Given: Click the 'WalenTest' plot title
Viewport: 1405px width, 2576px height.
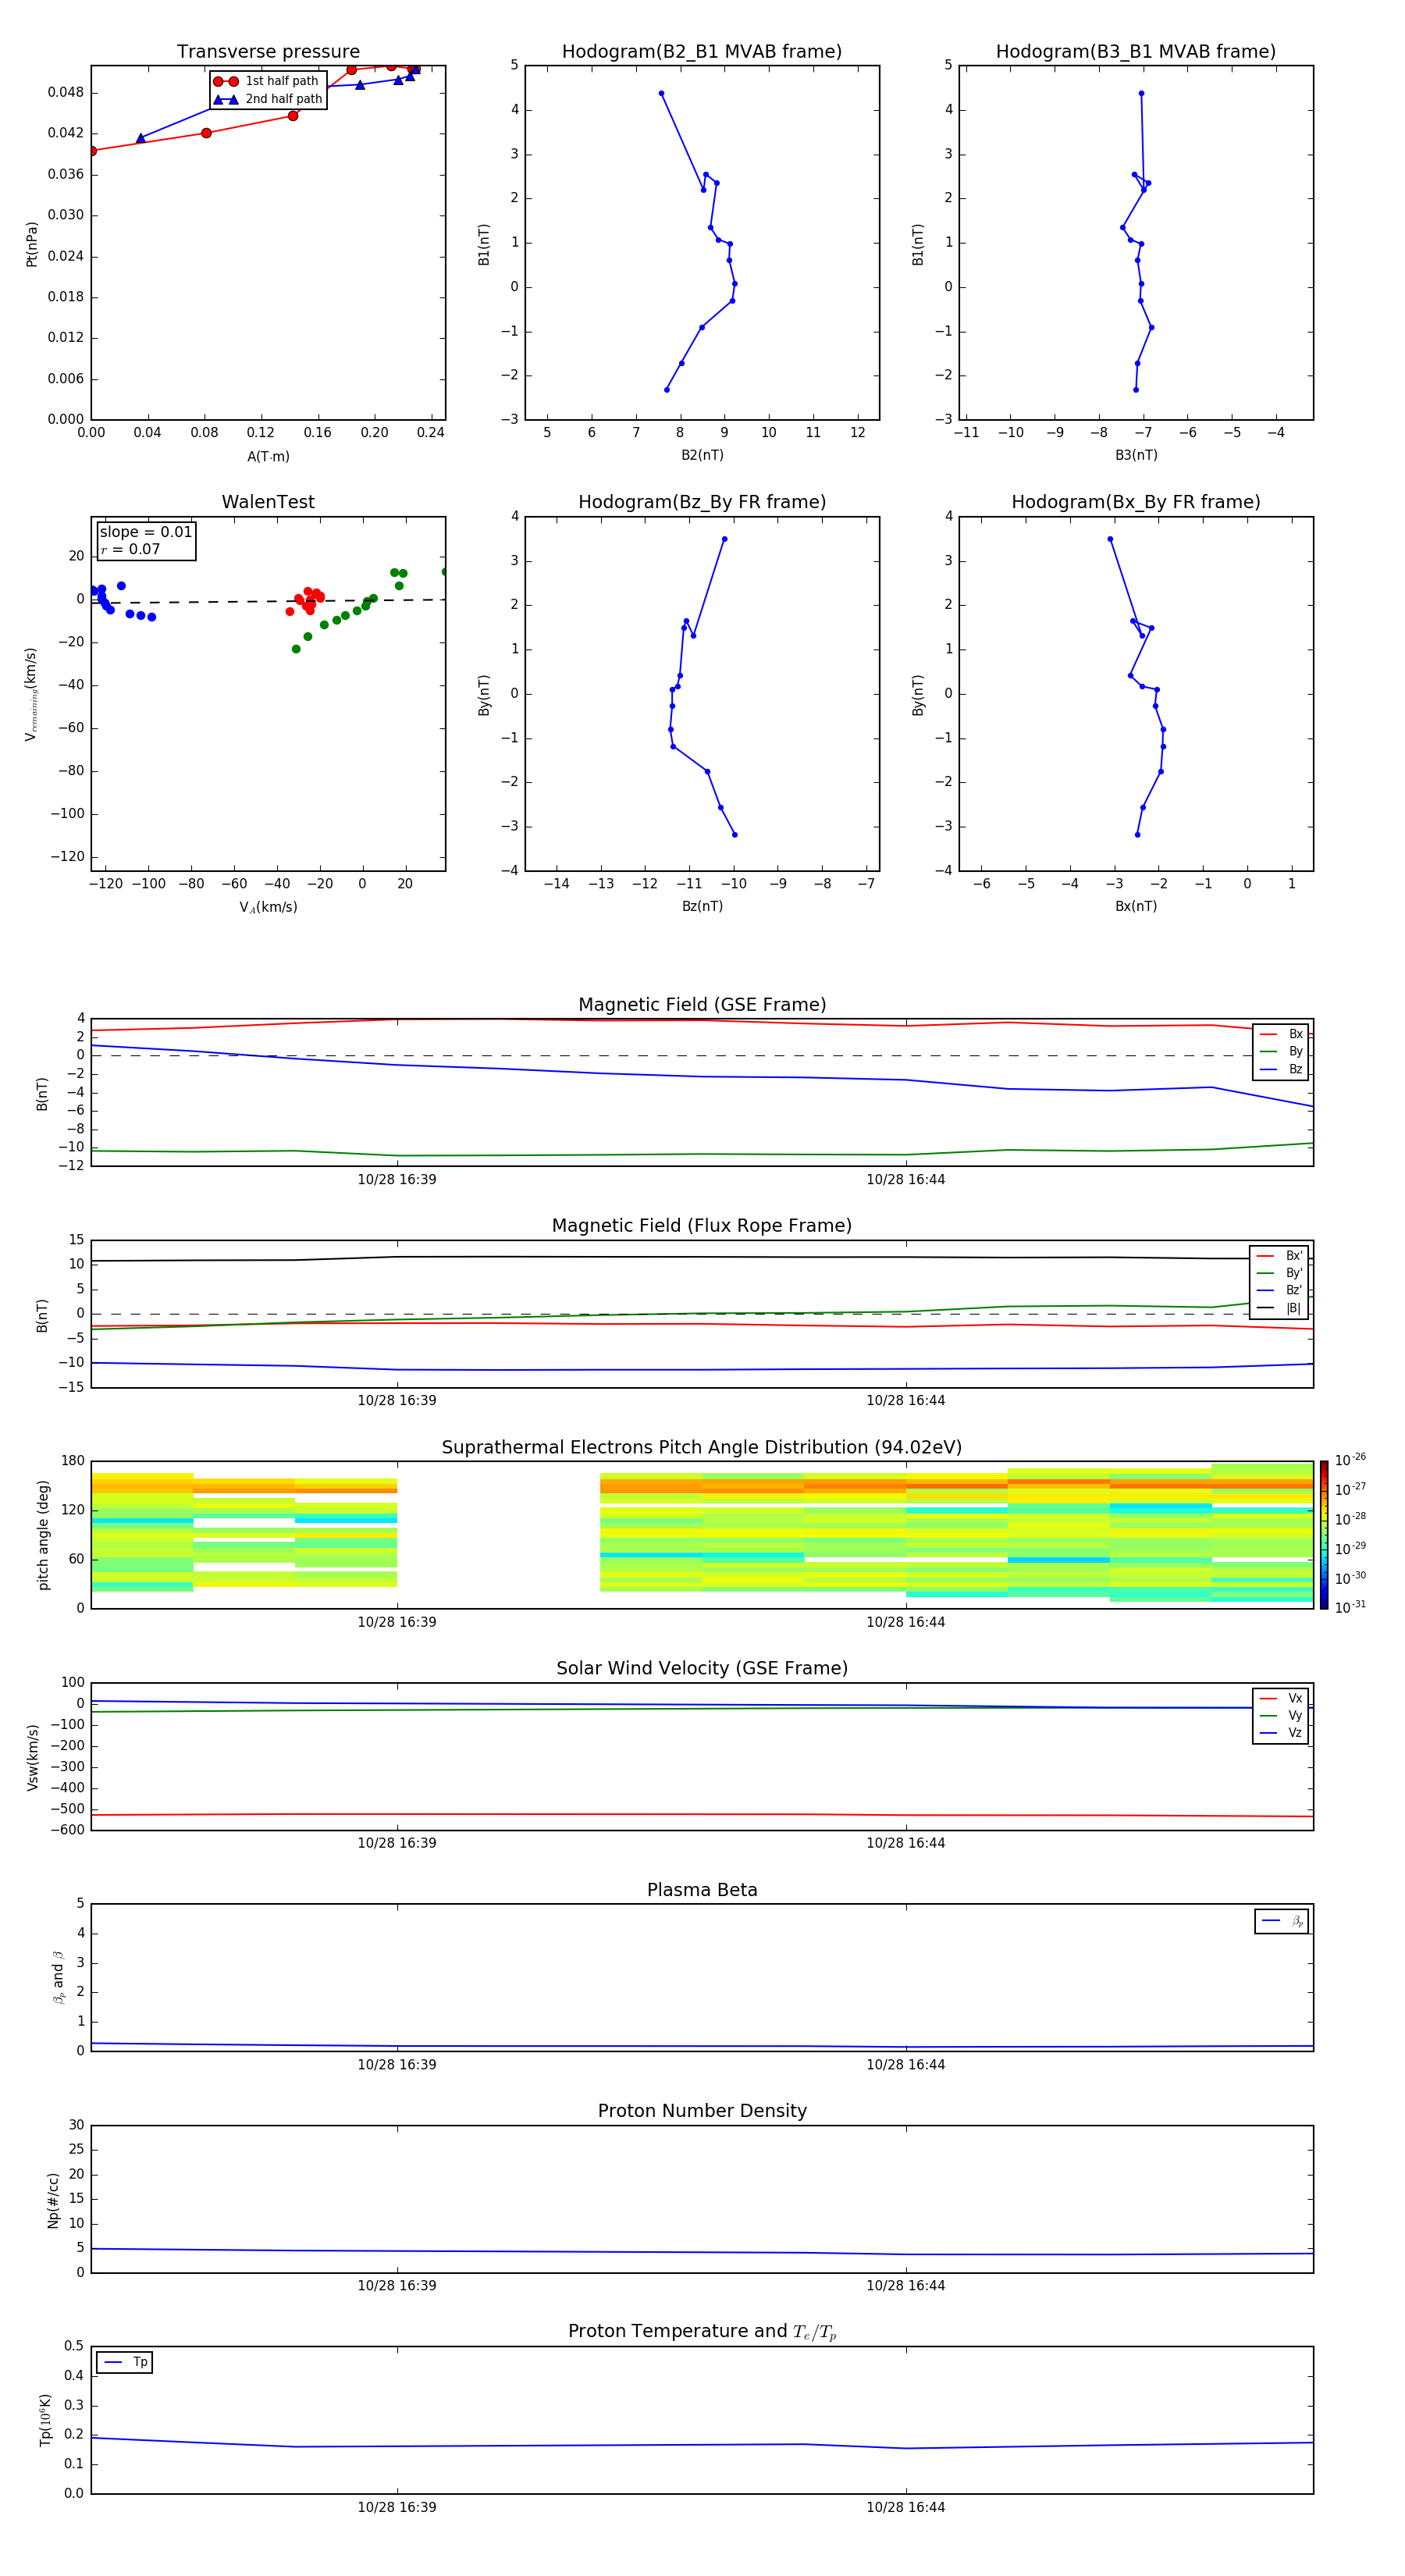Looking at the screenshot, I should 268,502.
